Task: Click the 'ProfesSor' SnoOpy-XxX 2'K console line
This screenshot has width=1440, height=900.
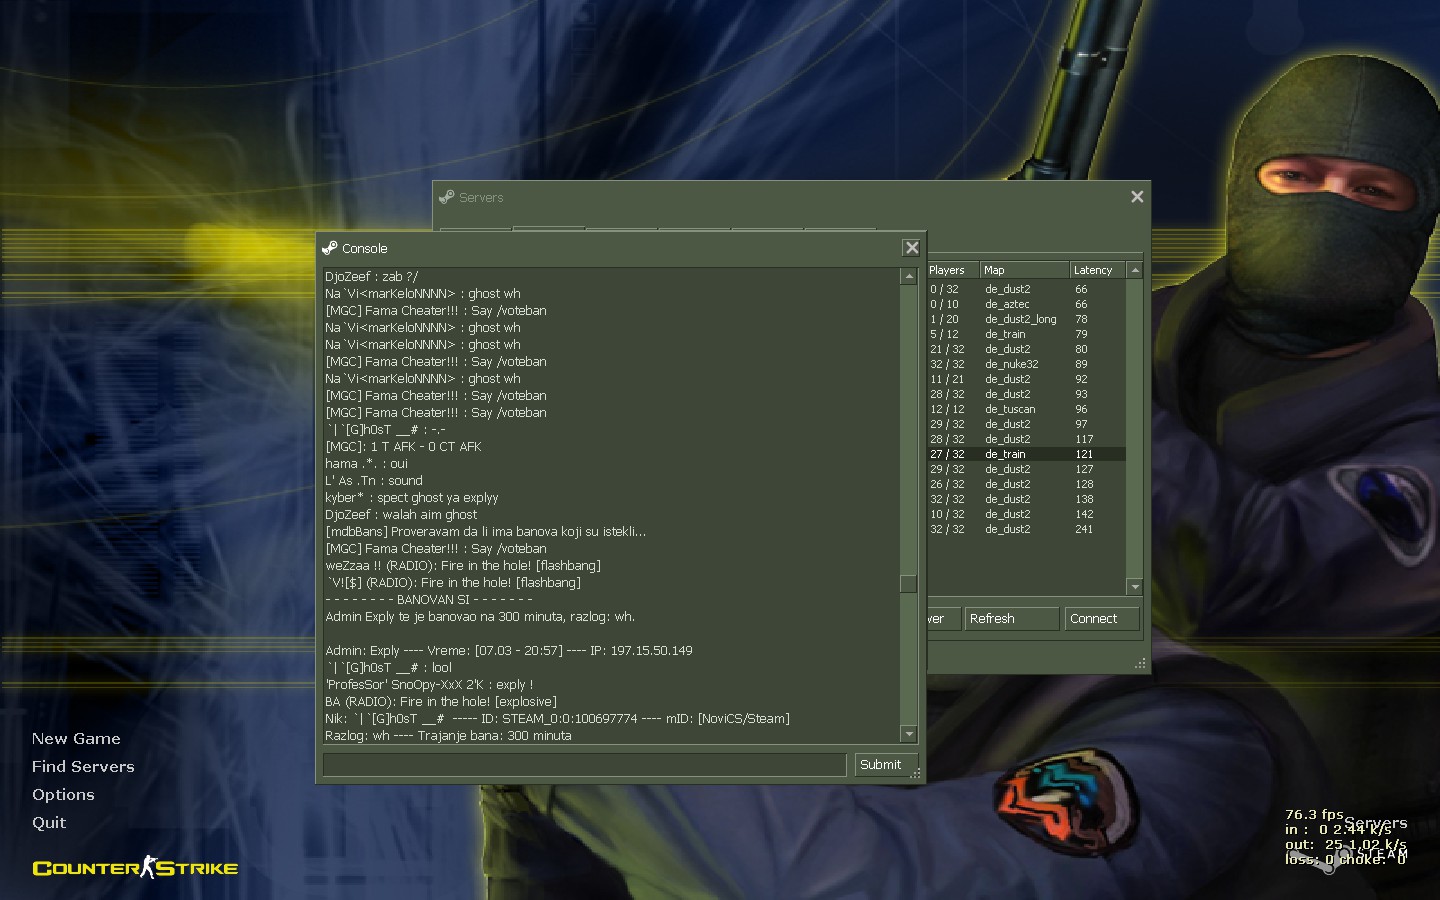Action: [429, 685]
